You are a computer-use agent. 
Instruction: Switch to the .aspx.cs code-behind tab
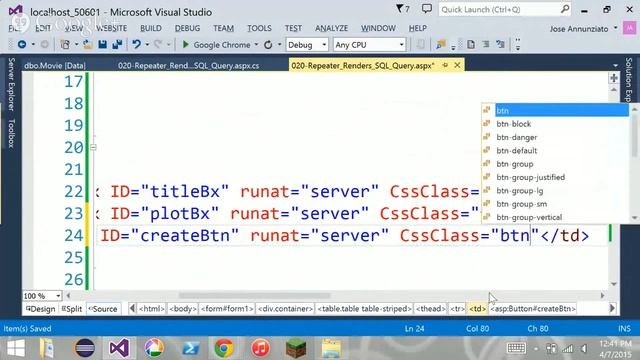189,65
